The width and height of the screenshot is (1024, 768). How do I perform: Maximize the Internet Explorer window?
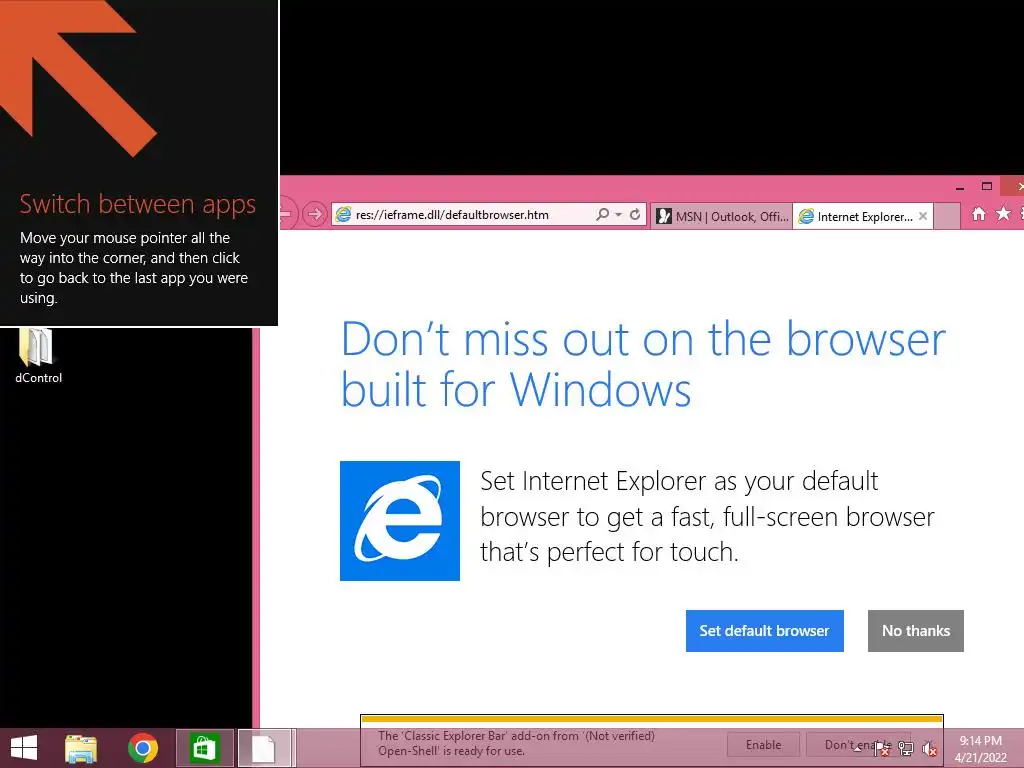pyautogui.click(x=987, y=187)
